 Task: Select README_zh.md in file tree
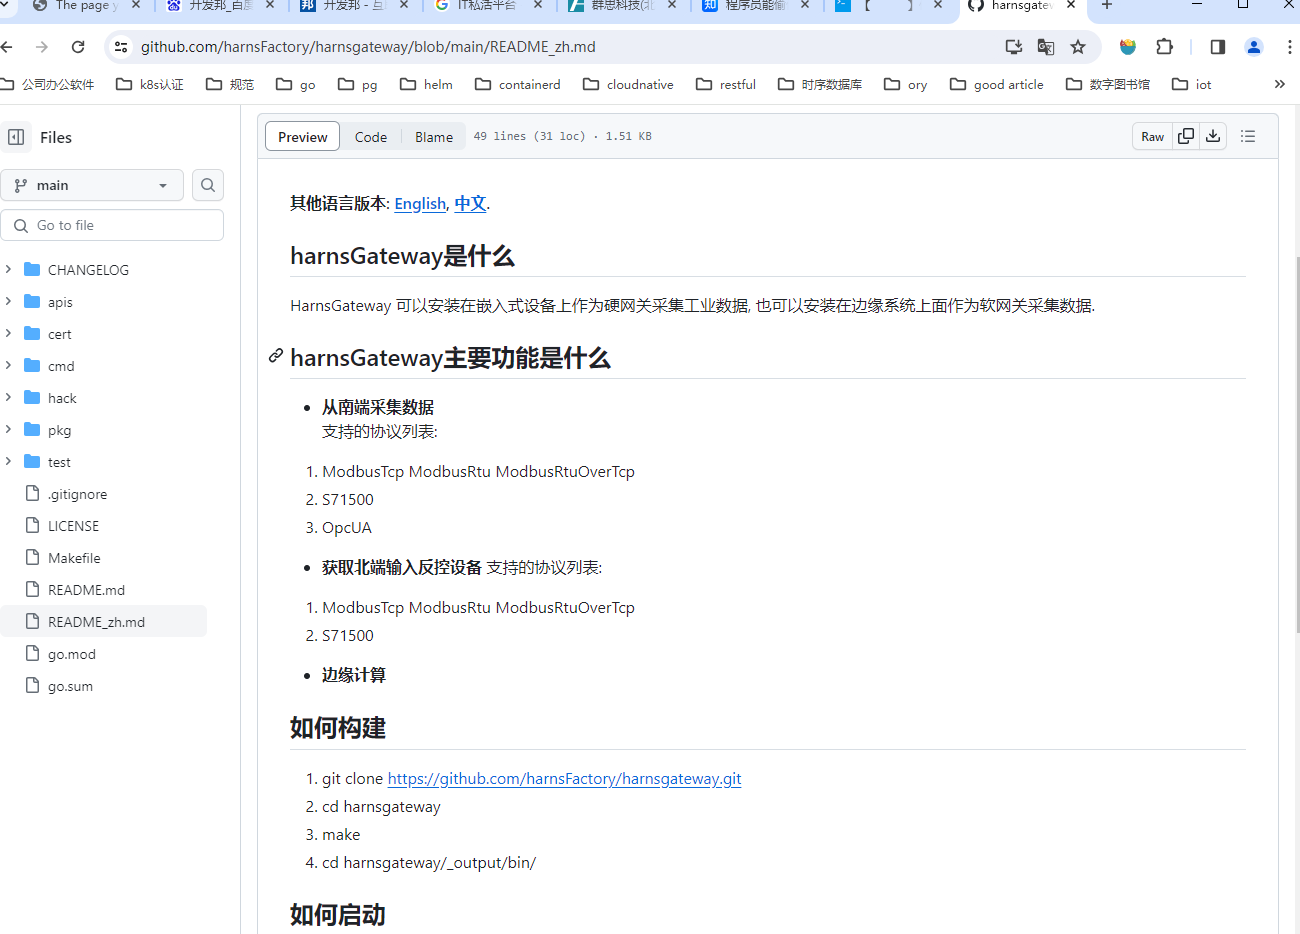[104, 622]
